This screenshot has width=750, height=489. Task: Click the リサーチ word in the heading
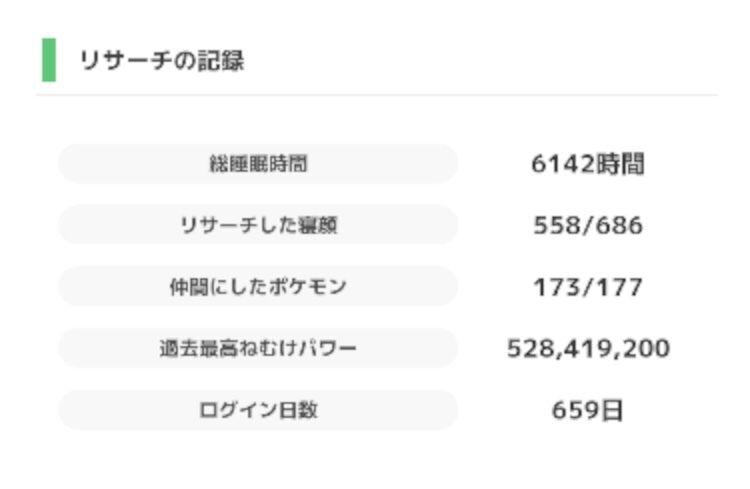(x=126, y=61)
